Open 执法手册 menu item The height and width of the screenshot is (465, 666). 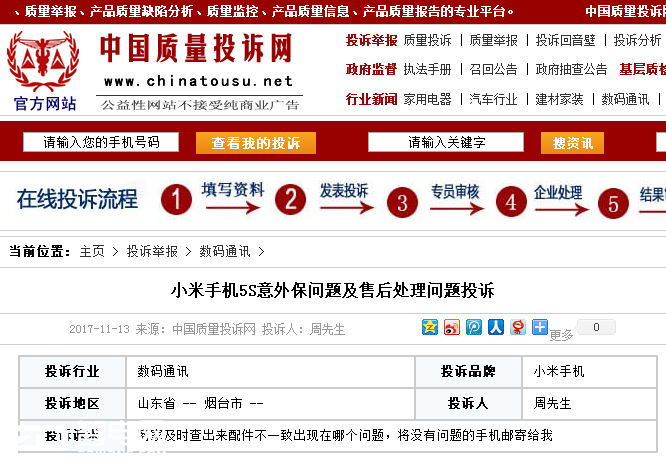pyautogui.click(x=427, y=69)
